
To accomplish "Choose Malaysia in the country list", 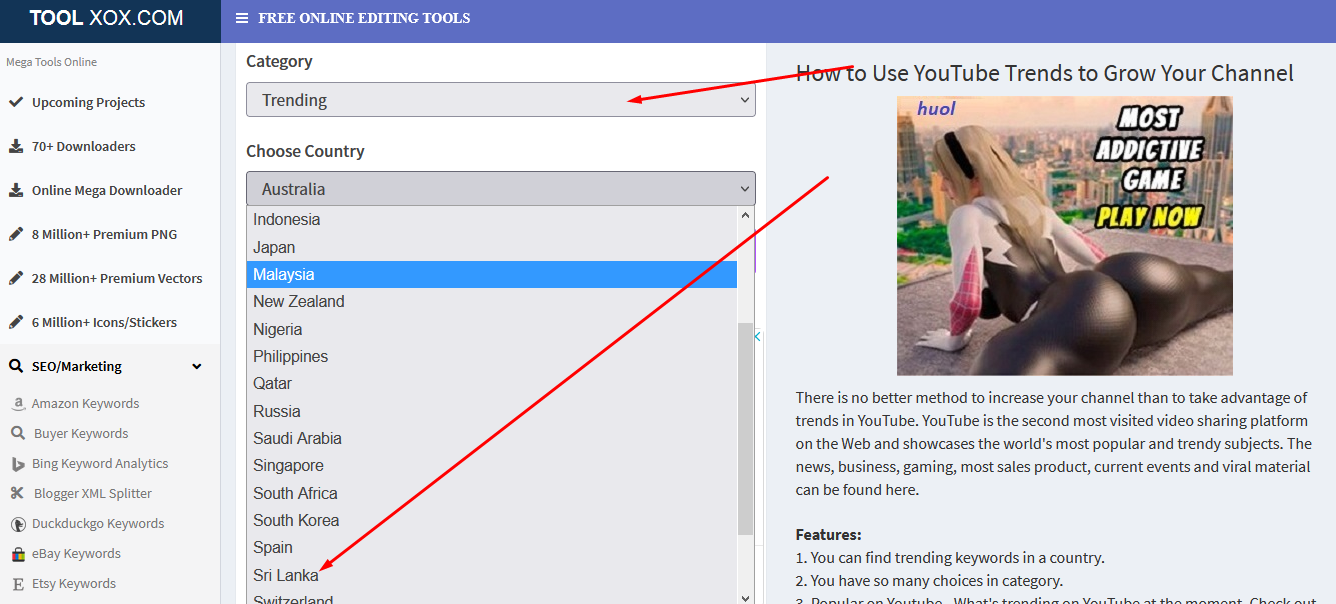I will (492, 274).
